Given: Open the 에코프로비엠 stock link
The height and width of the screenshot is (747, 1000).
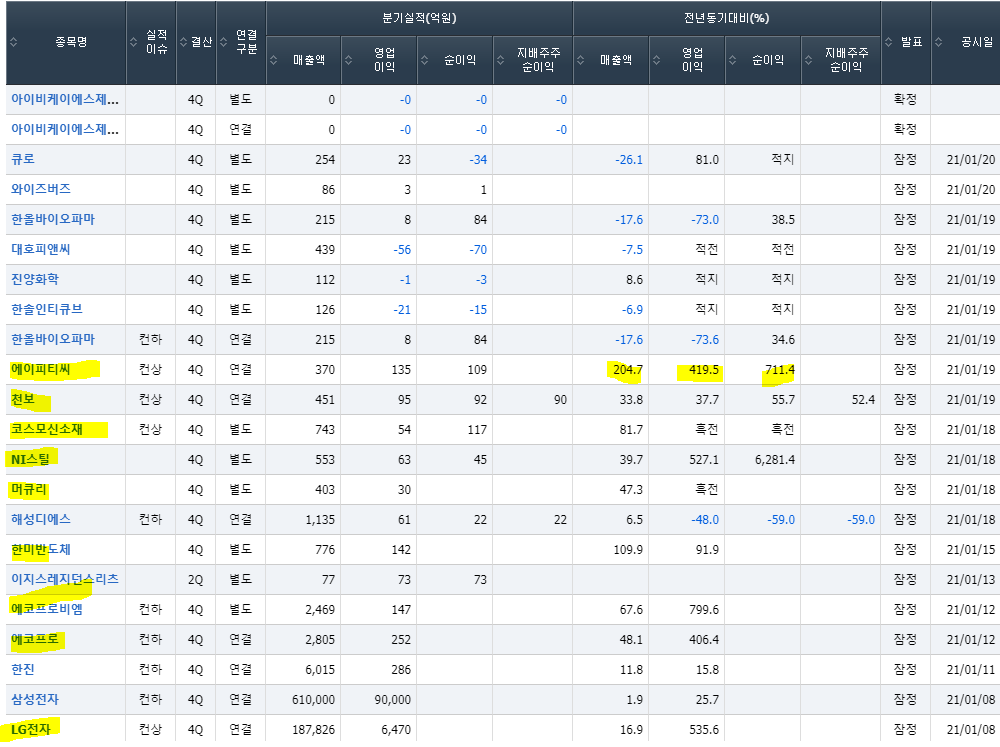Looking at the screenshot, I should pos(47,609).
